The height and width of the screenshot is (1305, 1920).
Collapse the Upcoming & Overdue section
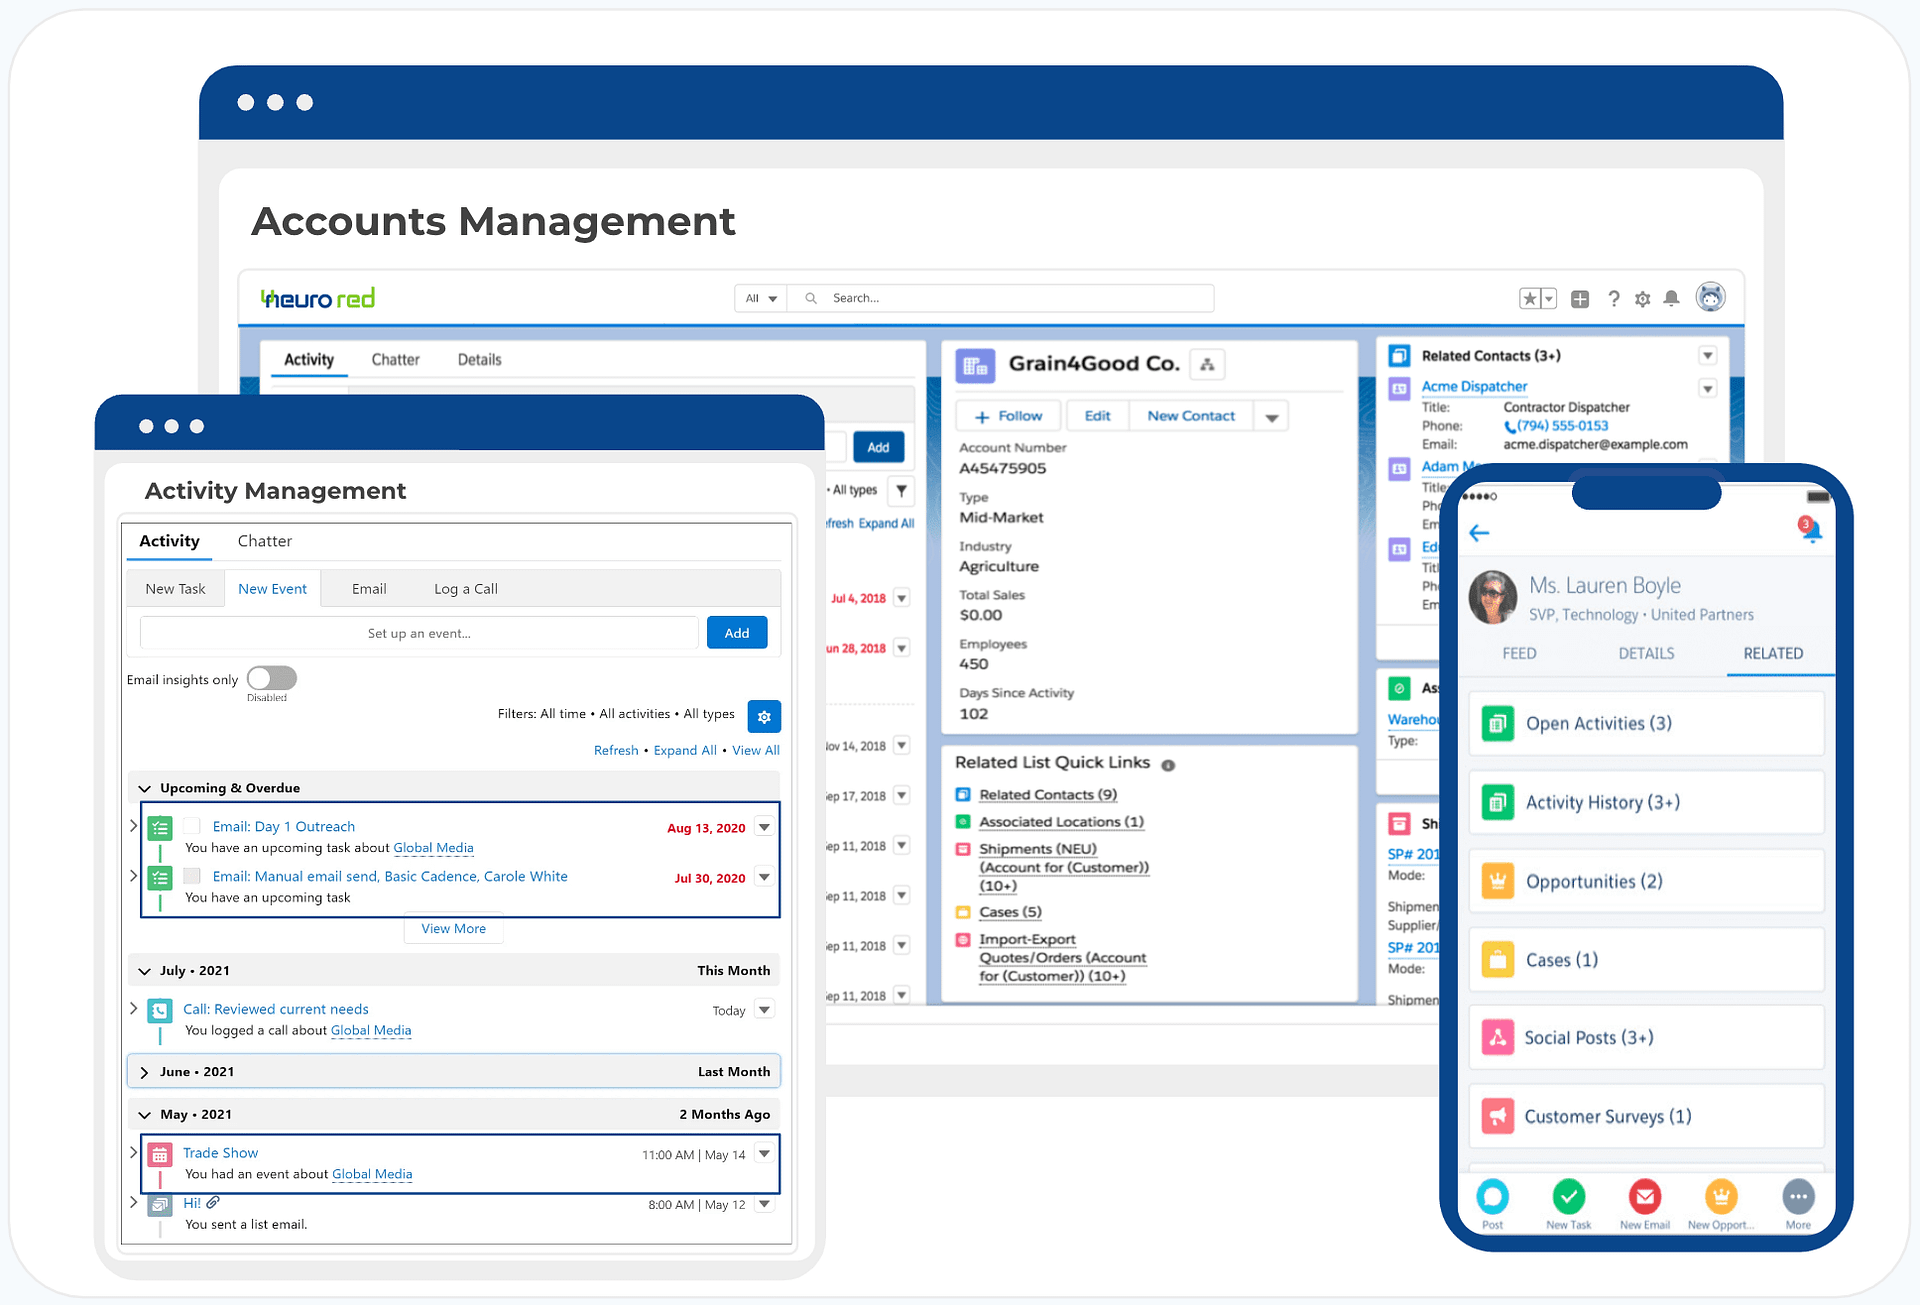144,787
